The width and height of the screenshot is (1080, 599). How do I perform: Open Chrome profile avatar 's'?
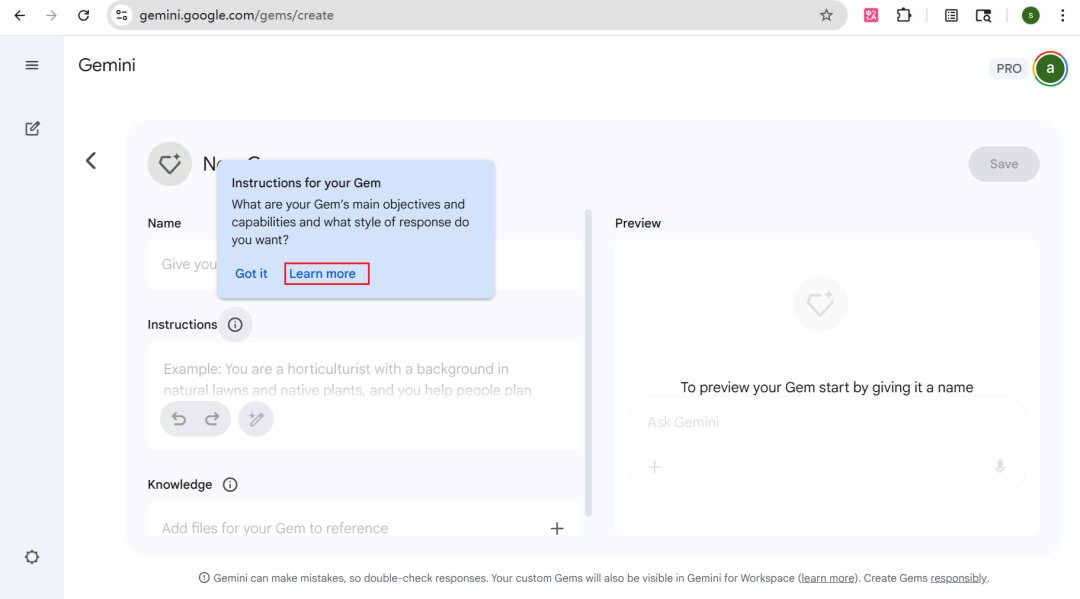[x=1030, y=15]
